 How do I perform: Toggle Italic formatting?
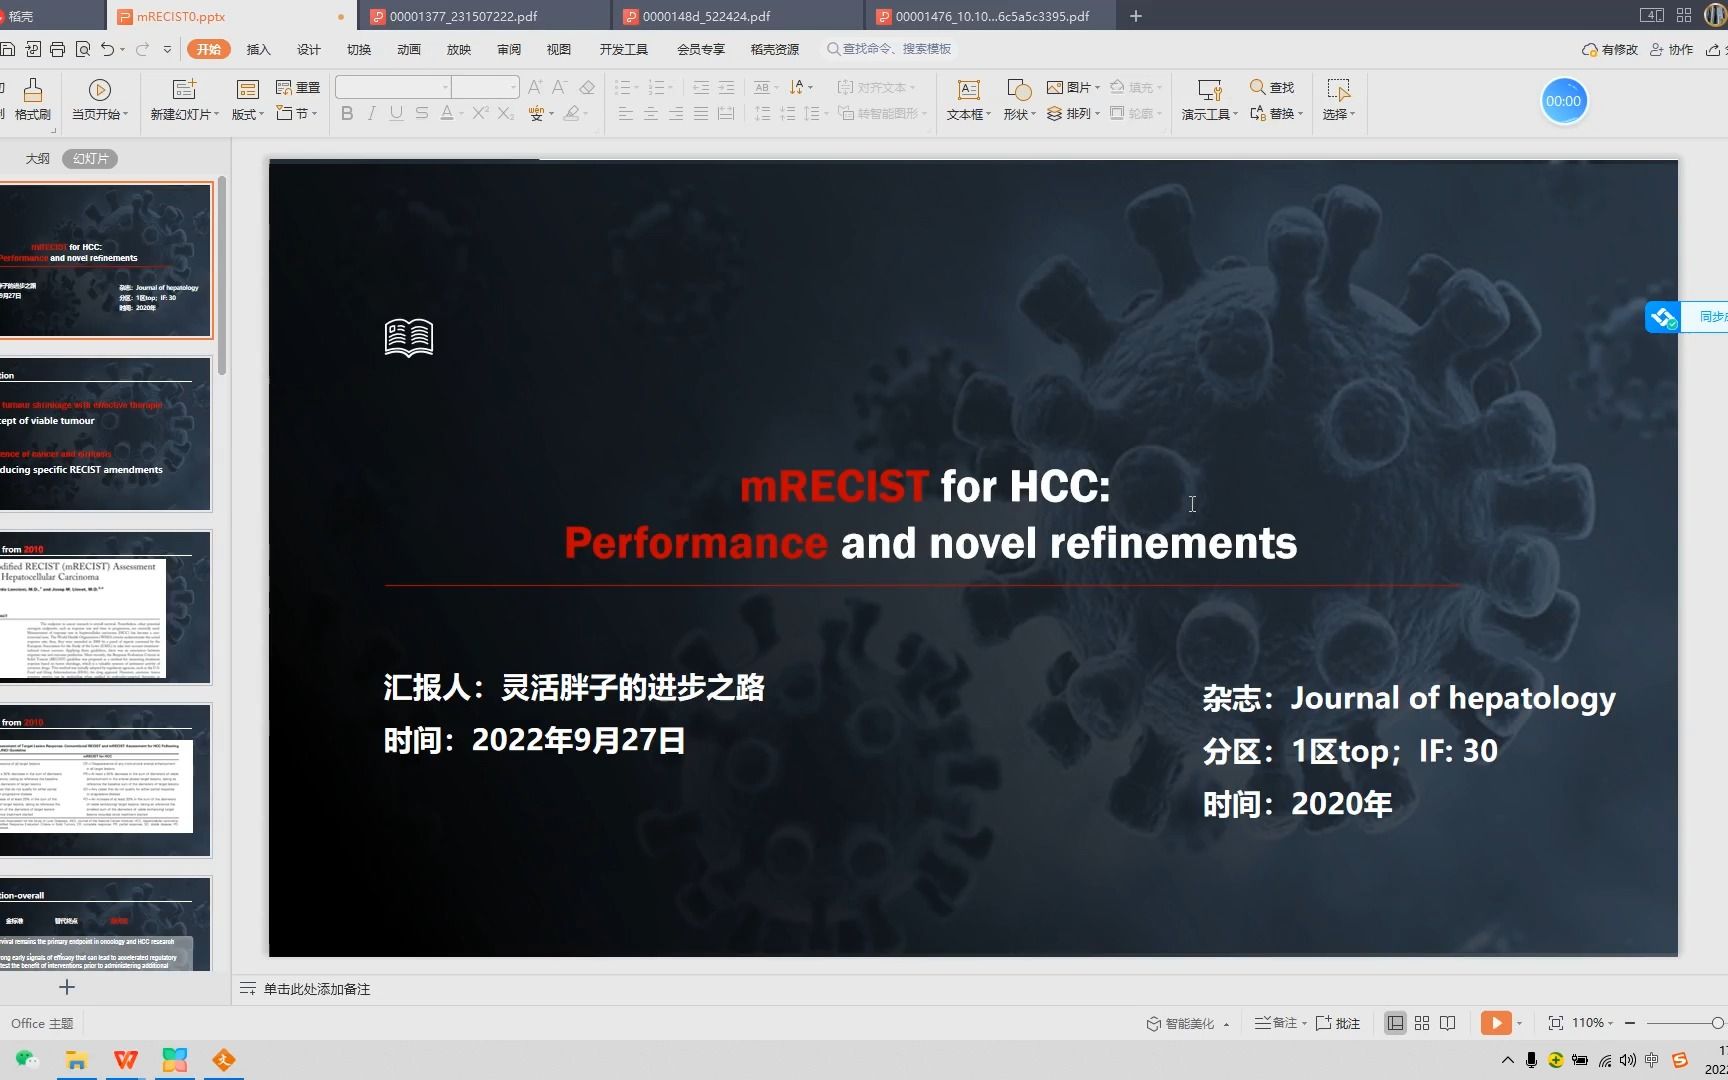(372, 113)
